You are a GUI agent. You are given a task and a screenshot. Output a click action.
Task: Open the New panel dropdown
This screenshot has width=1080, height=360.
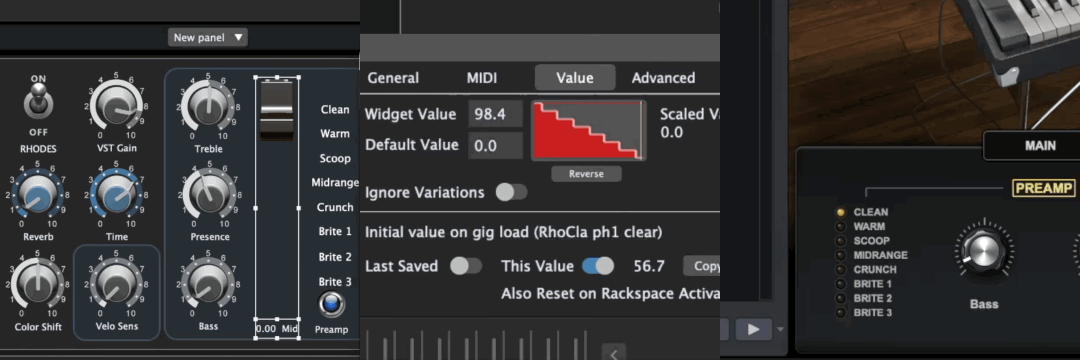207,38
